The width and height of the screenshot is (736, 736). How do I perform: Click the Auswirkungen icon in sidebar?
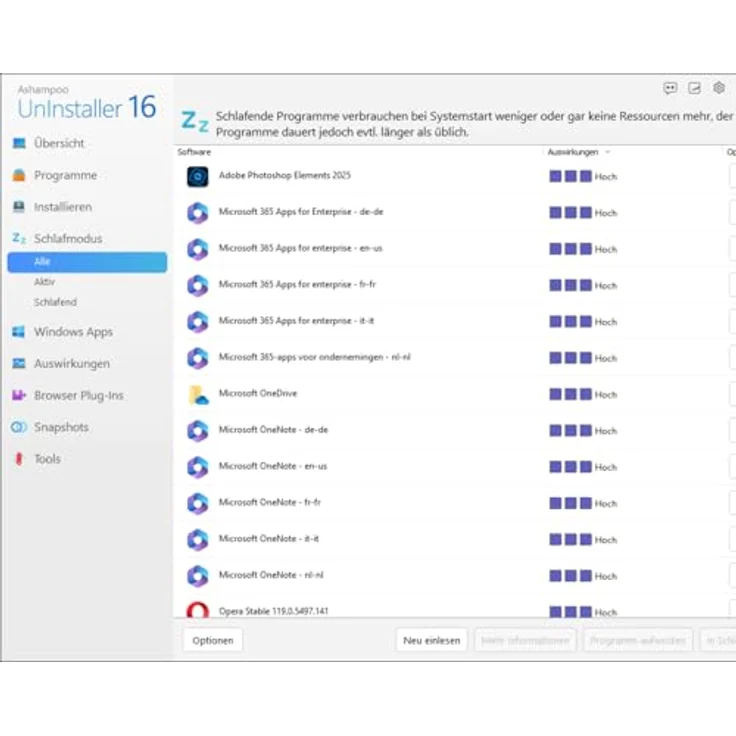[x=19, y=363]
